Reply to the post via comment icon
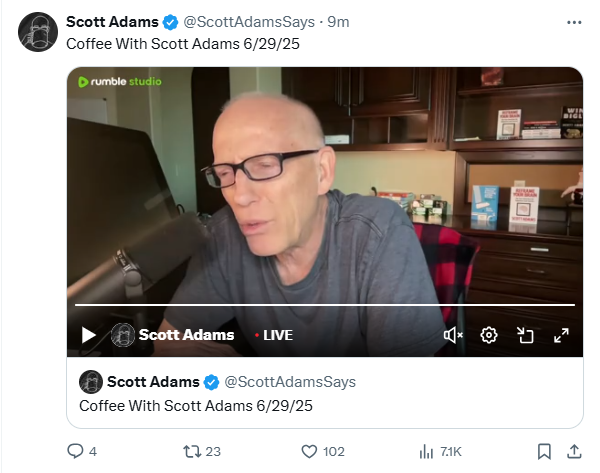Image resolution: width=600 pixels, height=473 pixels. pyautogui.click(x=75, y=451)
